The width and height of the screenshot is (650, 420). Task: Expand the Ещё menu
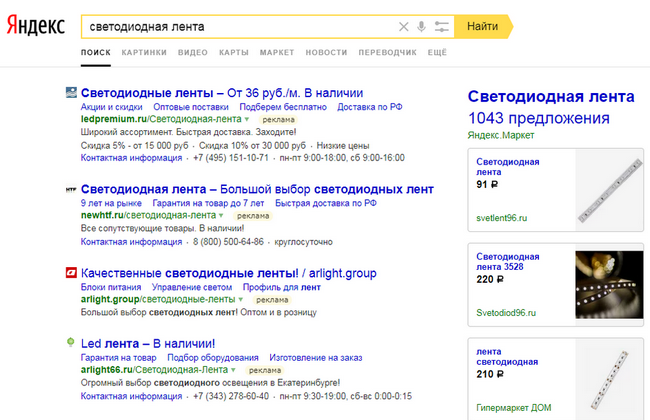pyautogui.click(x=437, y=53)
